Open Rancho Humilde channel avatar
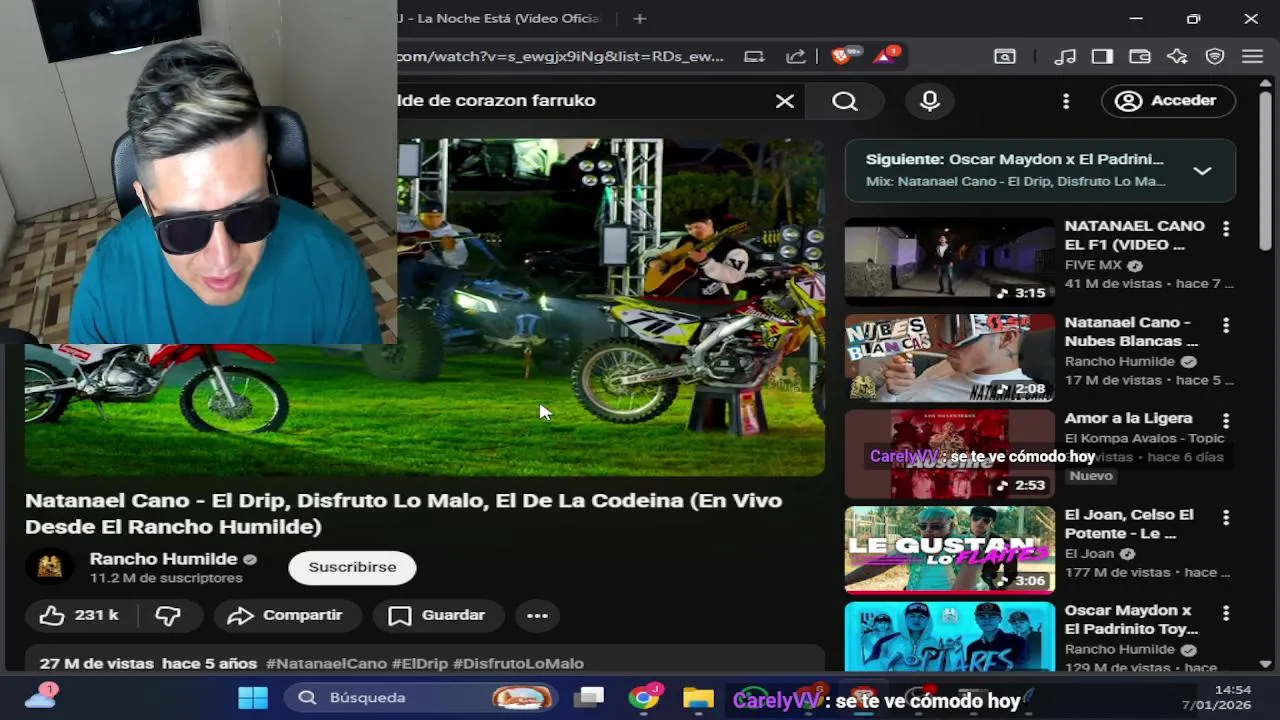Image resolution: width=1280 pixels, height=720 pixels. 50,567
